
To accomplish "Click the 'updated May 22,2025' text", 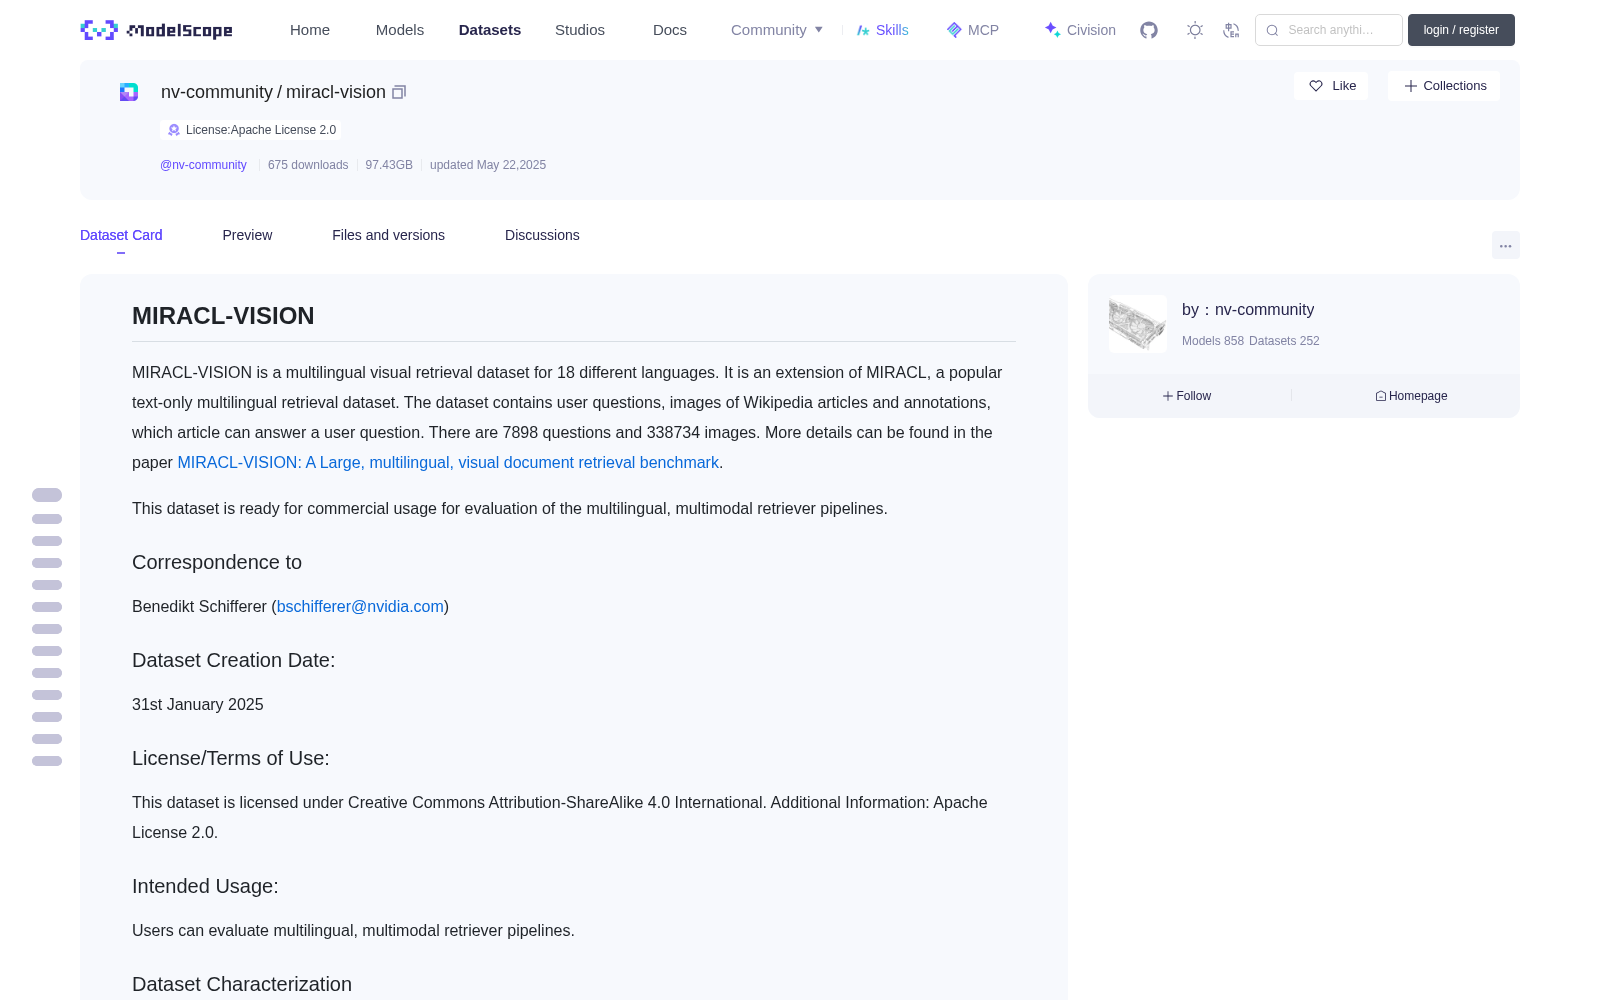I will point(488,165).
